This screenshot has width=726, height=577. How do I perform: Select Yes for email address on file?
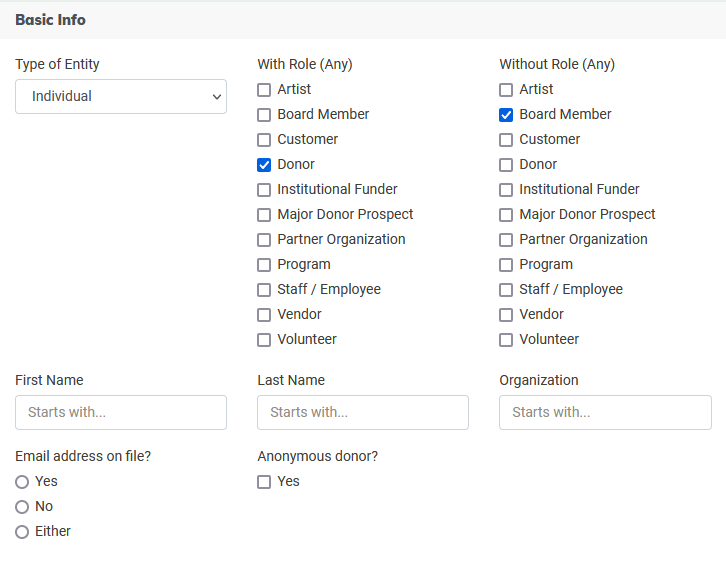22,482
